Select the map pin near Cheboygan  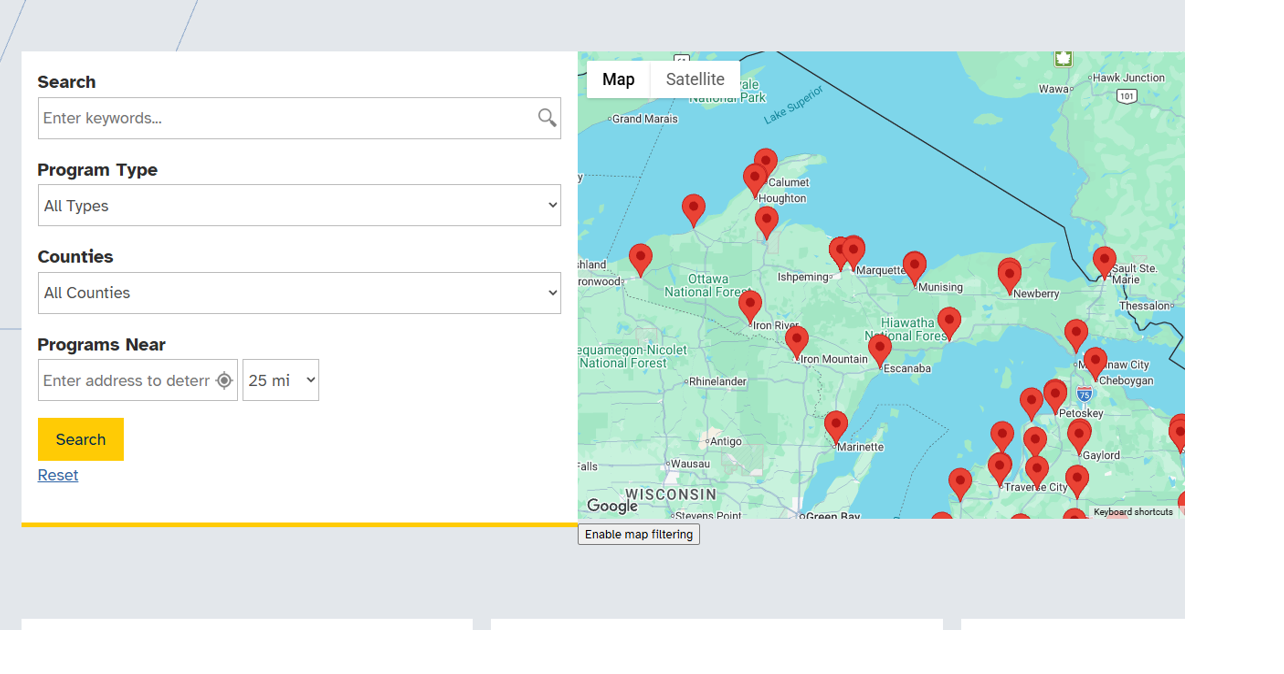1095,365
